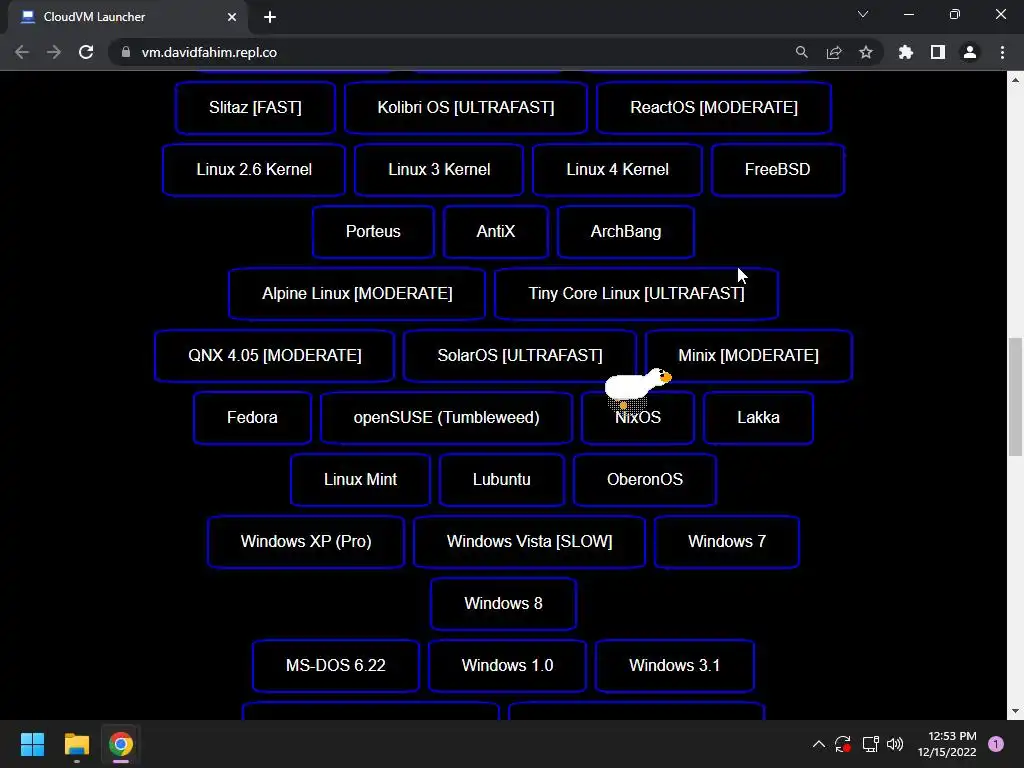Start Linux 4 Kernel

[617, 170]
